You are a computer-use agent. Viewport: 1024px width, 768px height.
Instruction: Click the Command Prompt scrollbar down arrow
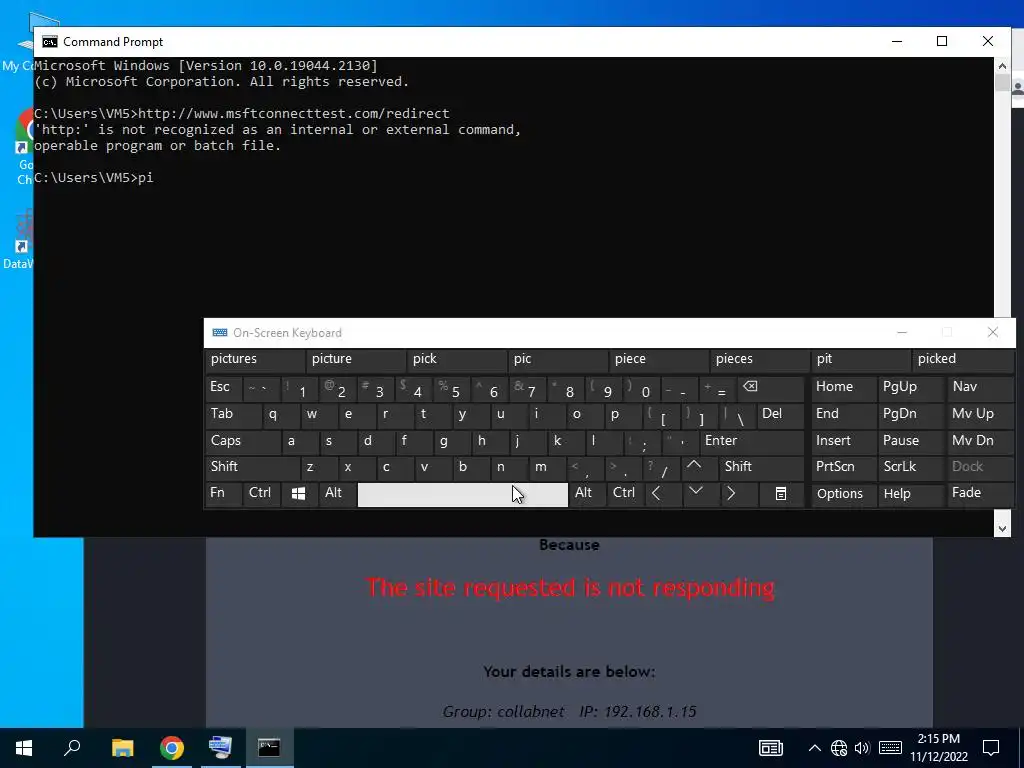coord(1002,529)
